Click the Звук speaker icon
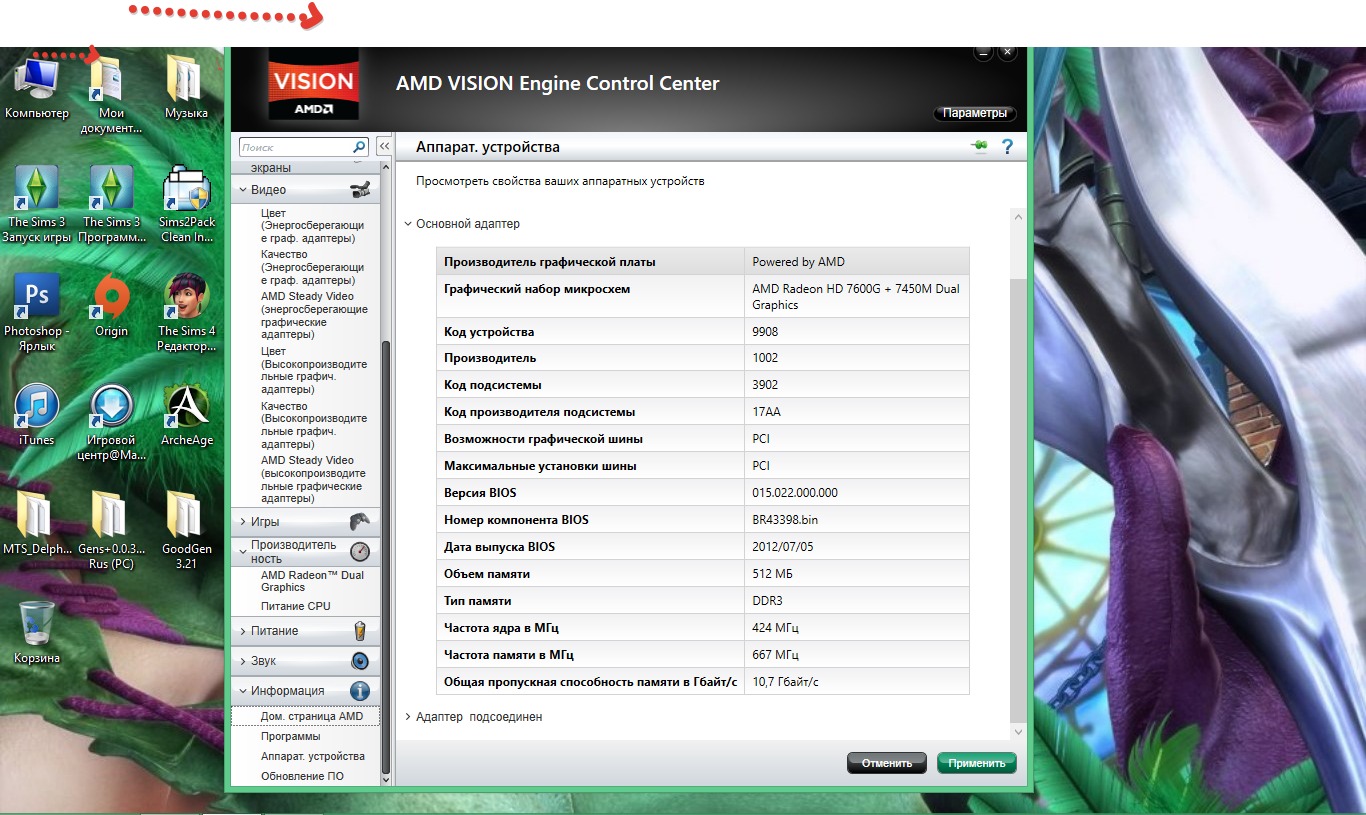The height and width of the screenshot is (815, 1366). coord(360,661)
